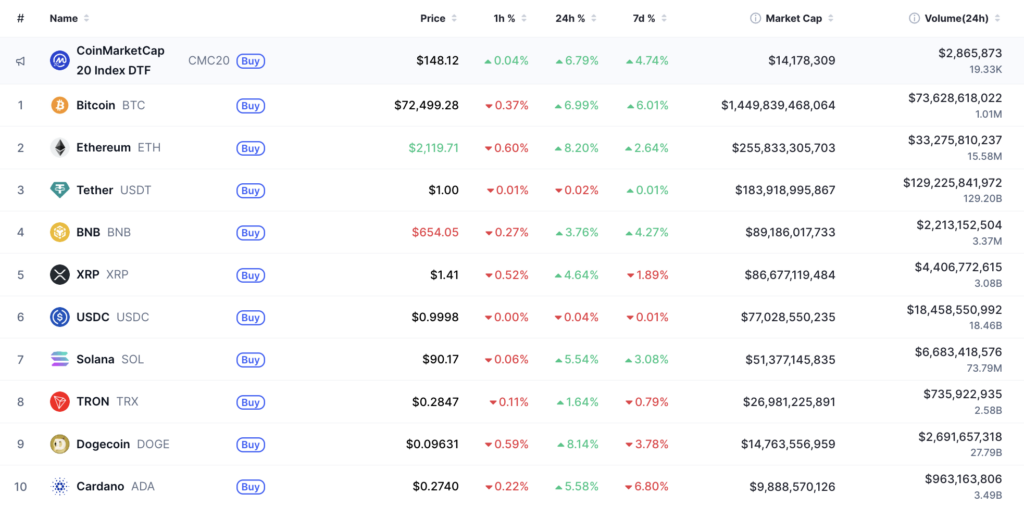Click CMC20 market cap $14,178,309

click(x=802, y=61)
